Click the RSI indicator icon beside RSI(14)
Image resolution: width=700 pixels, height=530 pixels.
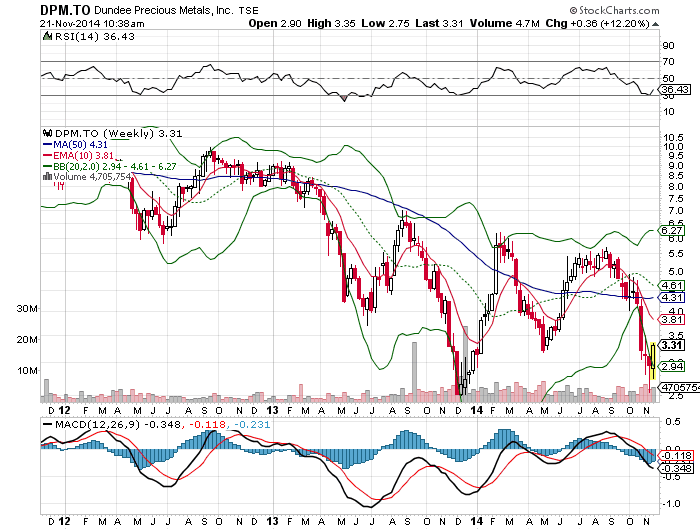pyautogui.click(x=47, y=36)
